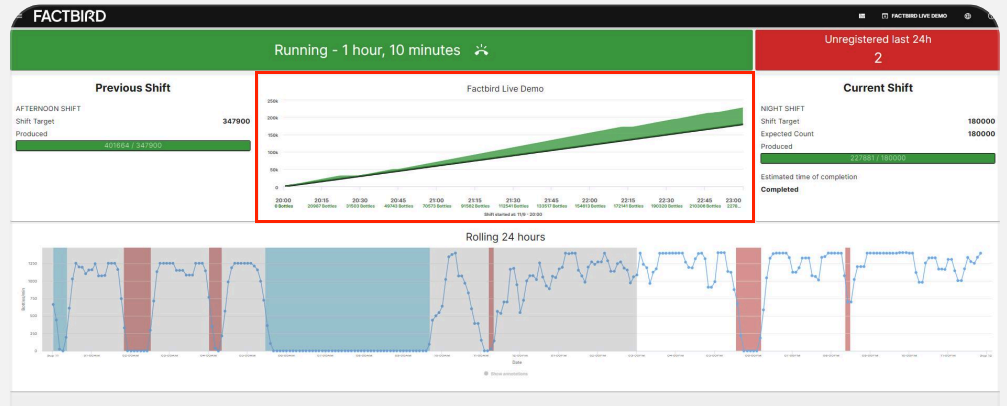Click the 22:00 time label on the shift chart
Viewport: 1007px width, 406px height.
(590, 200)
